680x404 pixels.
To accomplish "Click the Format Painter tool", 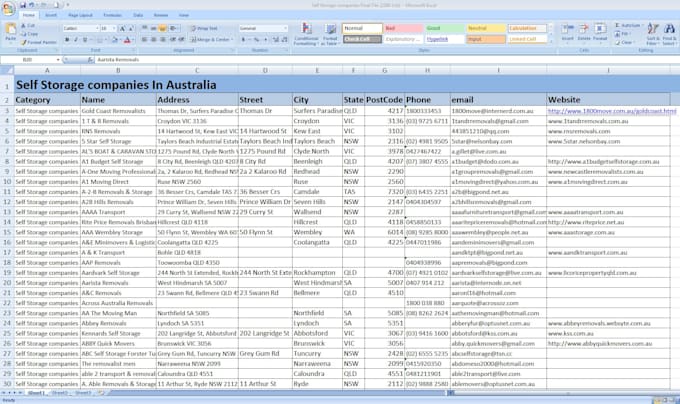I will coord(40,43).
